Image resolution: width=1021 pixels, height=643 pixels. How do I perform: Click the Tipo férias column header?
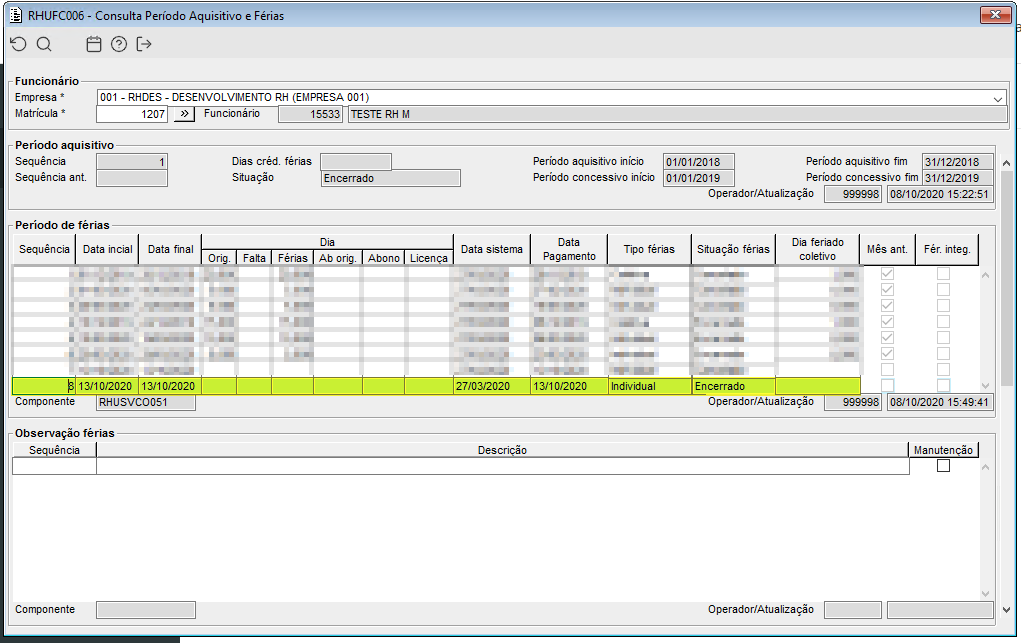click(x=648, y=249)
